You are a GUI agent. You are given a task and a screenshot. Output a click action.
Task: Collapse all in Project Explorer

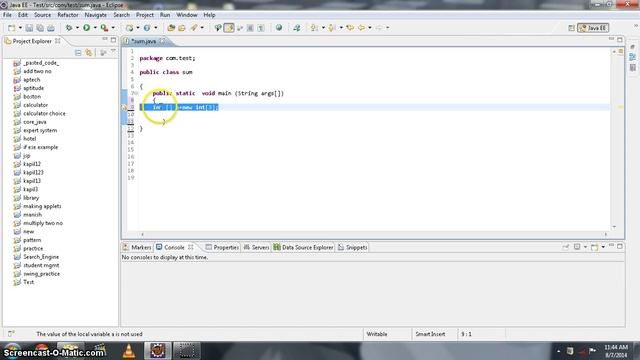click(x=78, y=53)
